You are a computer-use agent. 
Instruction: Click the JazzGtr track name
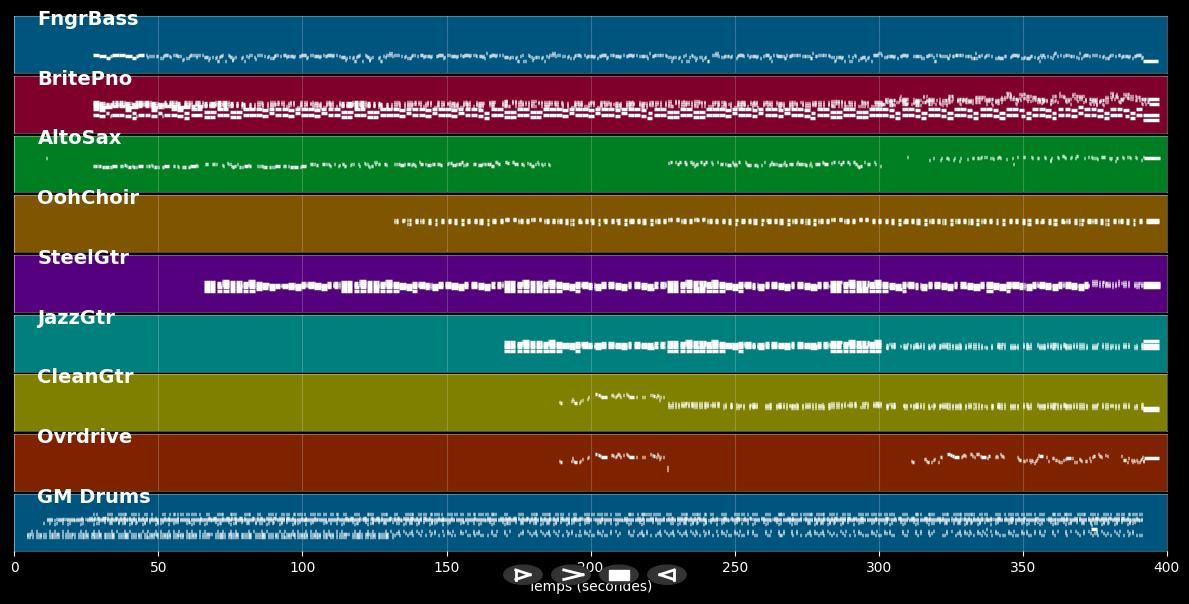(x=75, y=317)
